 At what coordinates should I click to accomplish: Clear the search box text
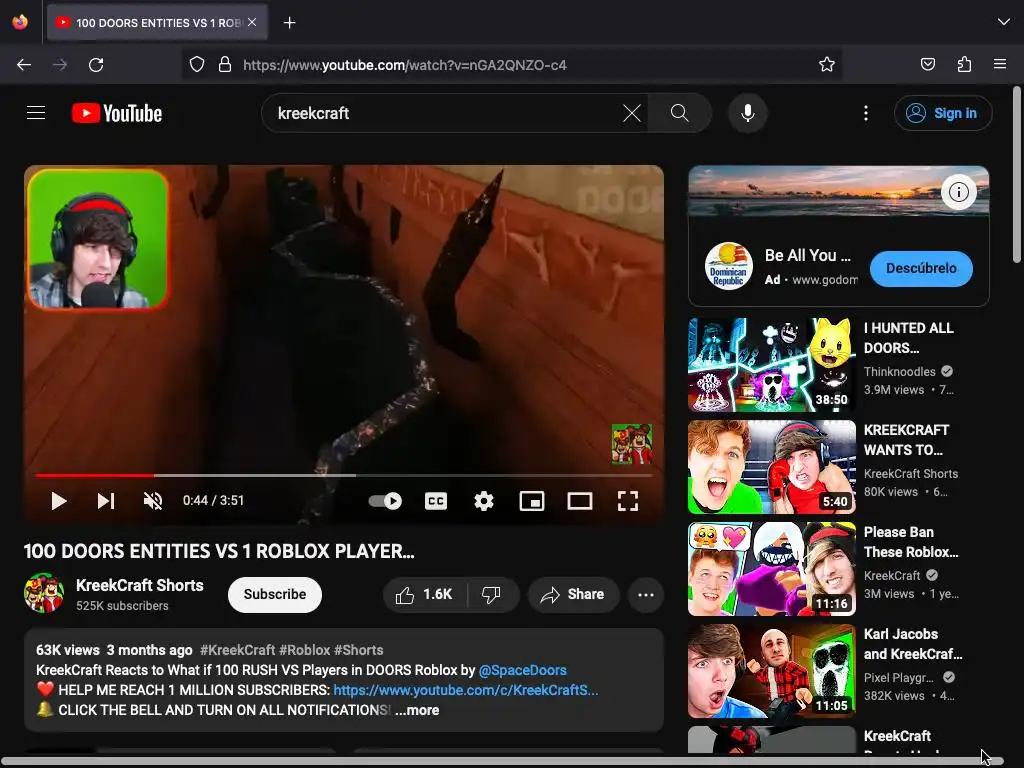(632, 113)
